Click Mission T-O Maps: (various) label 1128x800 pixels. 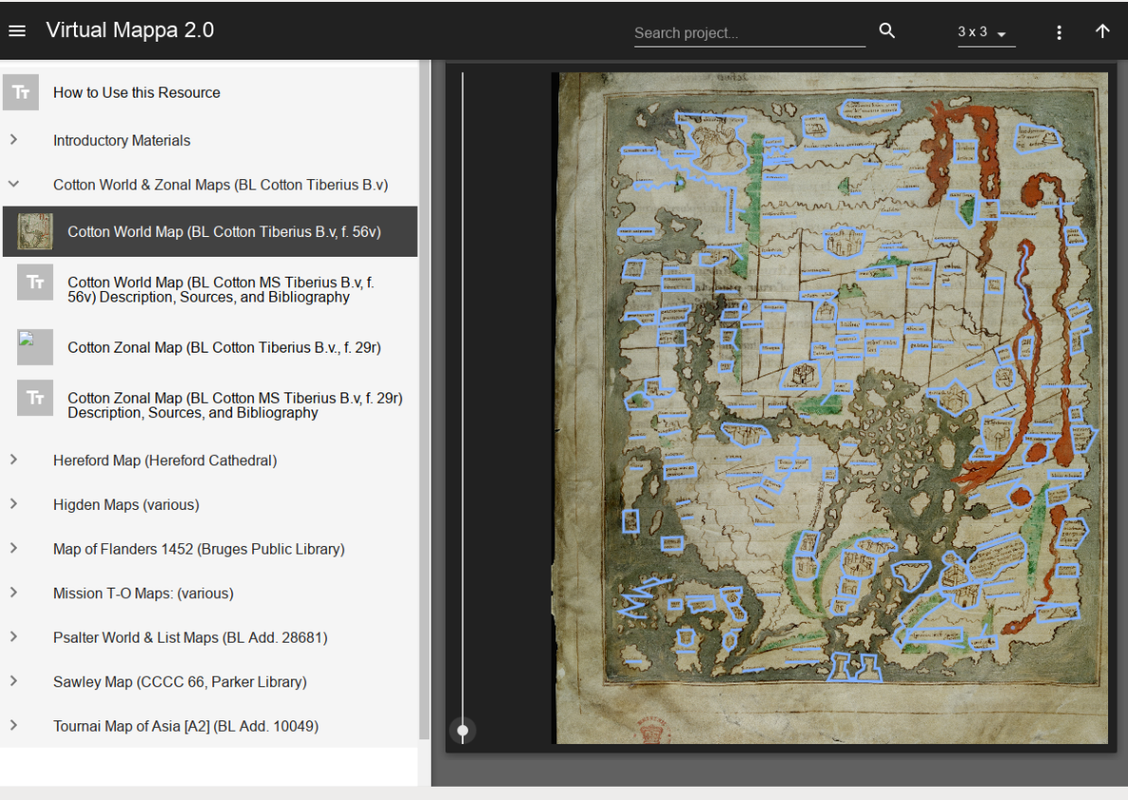click(143, 594)
